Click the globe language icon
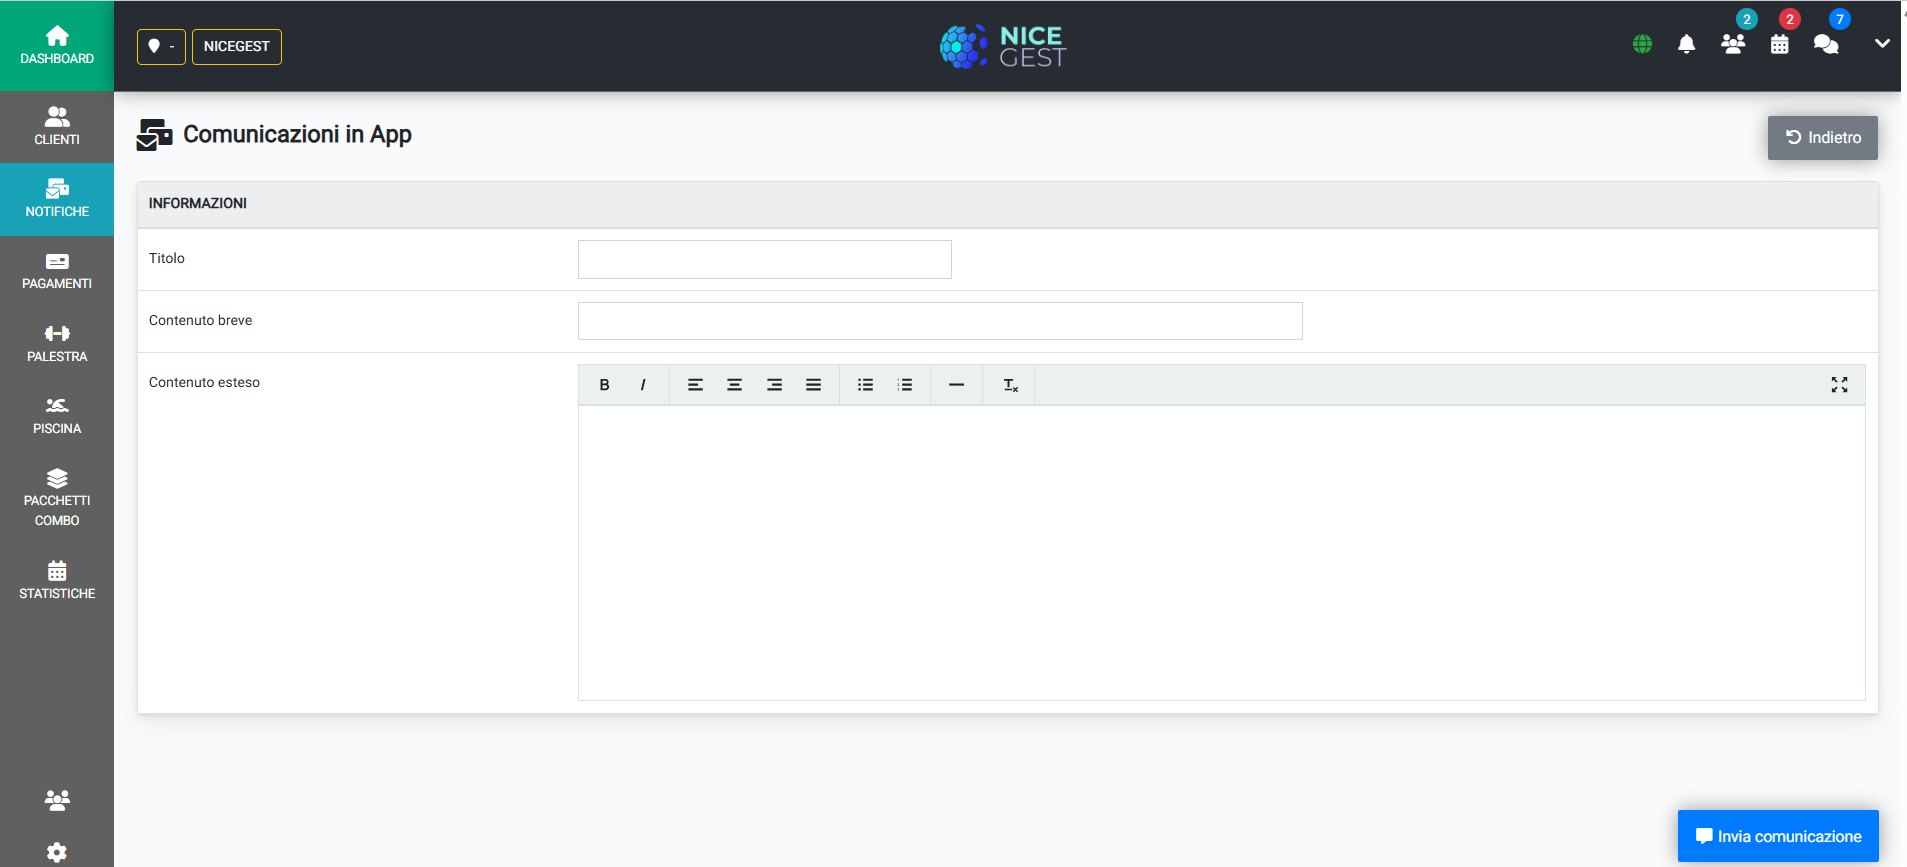 (1642, 44)
